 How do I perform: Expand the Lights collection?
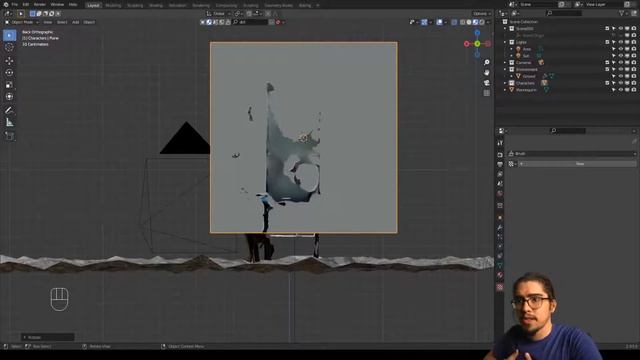pos(505,42)
